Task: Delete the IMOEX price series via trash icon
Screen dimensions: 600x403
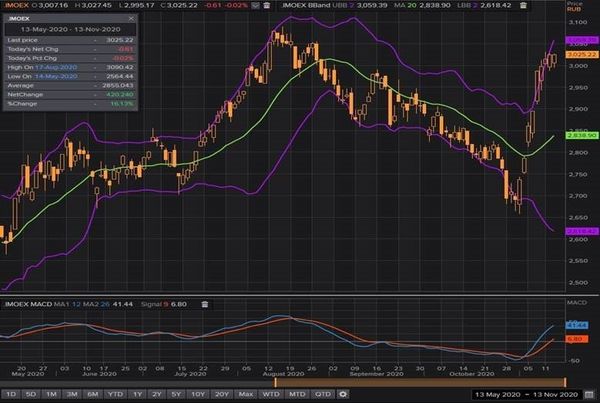Action: (267, 5)
